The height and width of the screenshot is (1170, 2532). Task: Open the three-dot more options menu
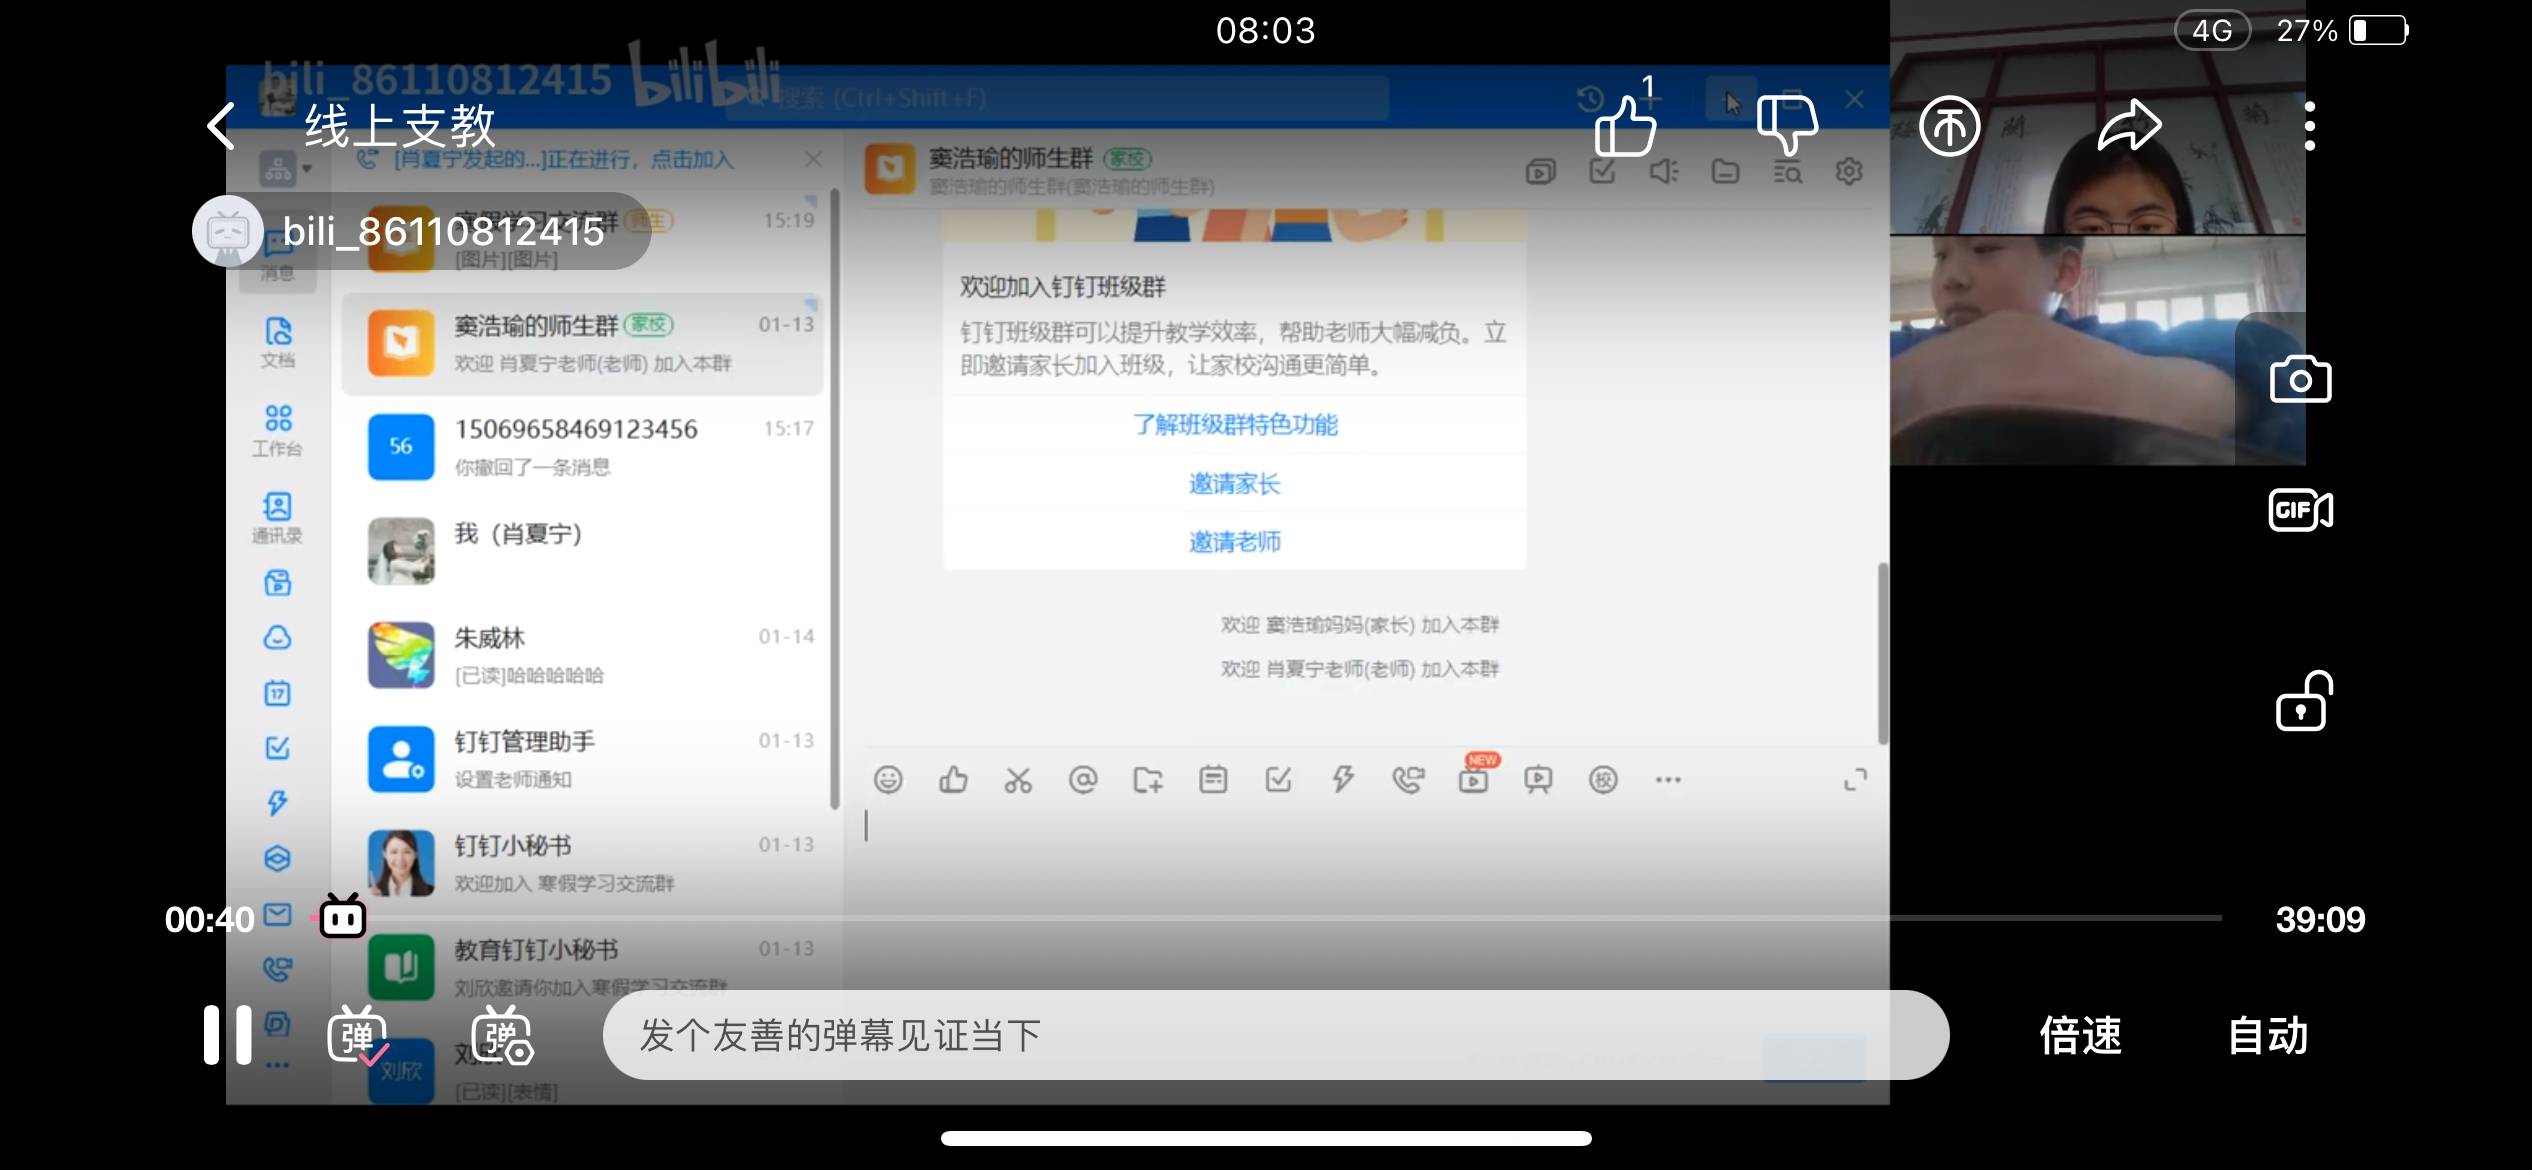coord(2309,126)
